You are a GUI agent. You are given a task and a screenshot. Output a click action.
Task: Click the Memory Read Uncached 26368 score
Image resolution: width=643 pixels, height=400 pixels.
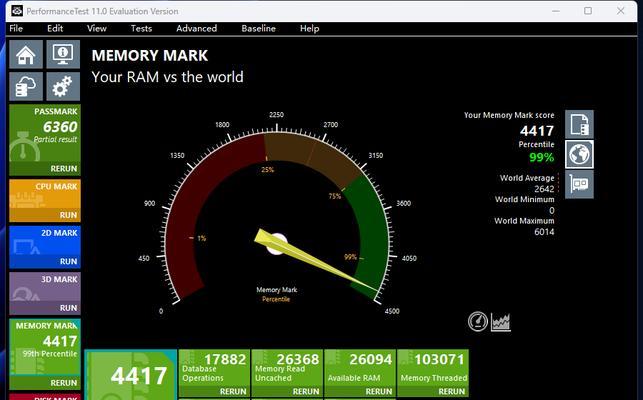298,359
